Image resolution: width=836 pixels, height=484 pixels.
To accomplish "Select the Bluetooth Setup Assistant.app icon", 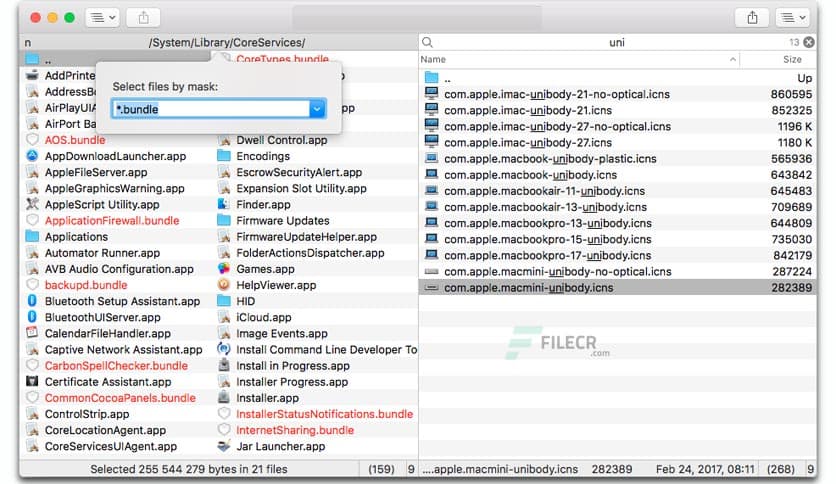I will 33,301.
